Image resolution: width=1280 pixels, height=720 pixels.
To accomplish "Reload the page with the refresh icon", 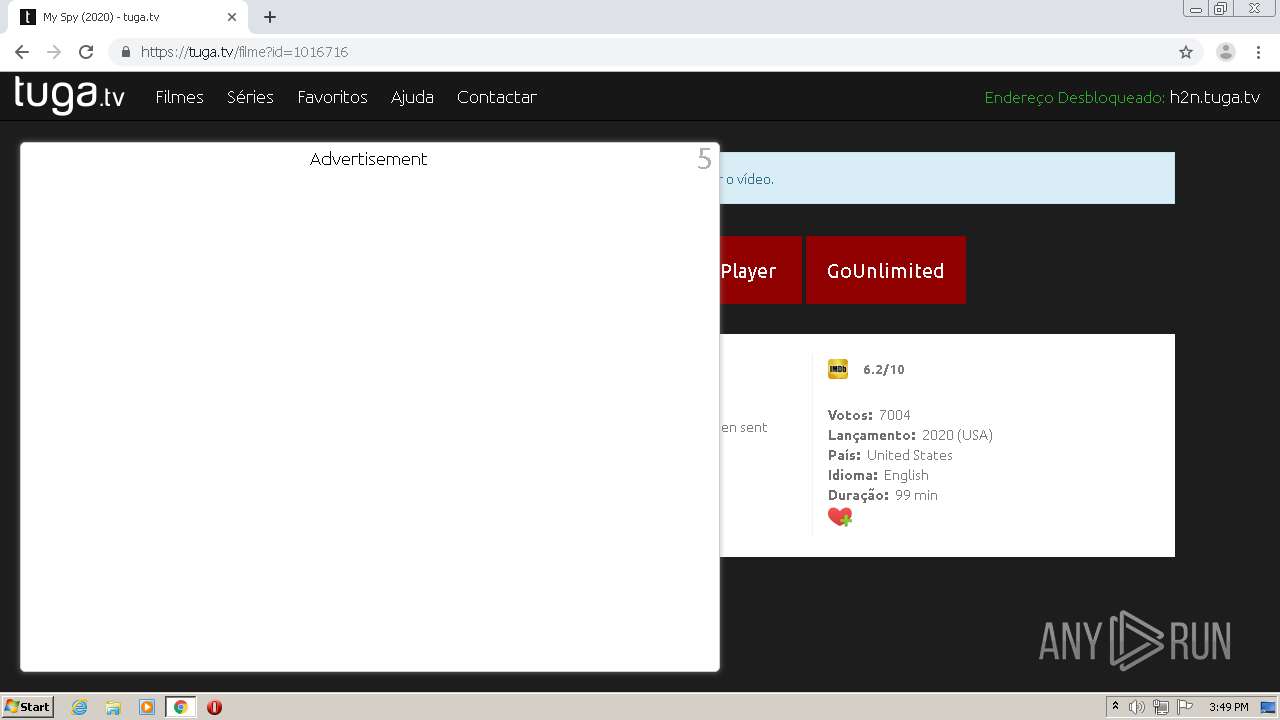I will tap(86, 52).
